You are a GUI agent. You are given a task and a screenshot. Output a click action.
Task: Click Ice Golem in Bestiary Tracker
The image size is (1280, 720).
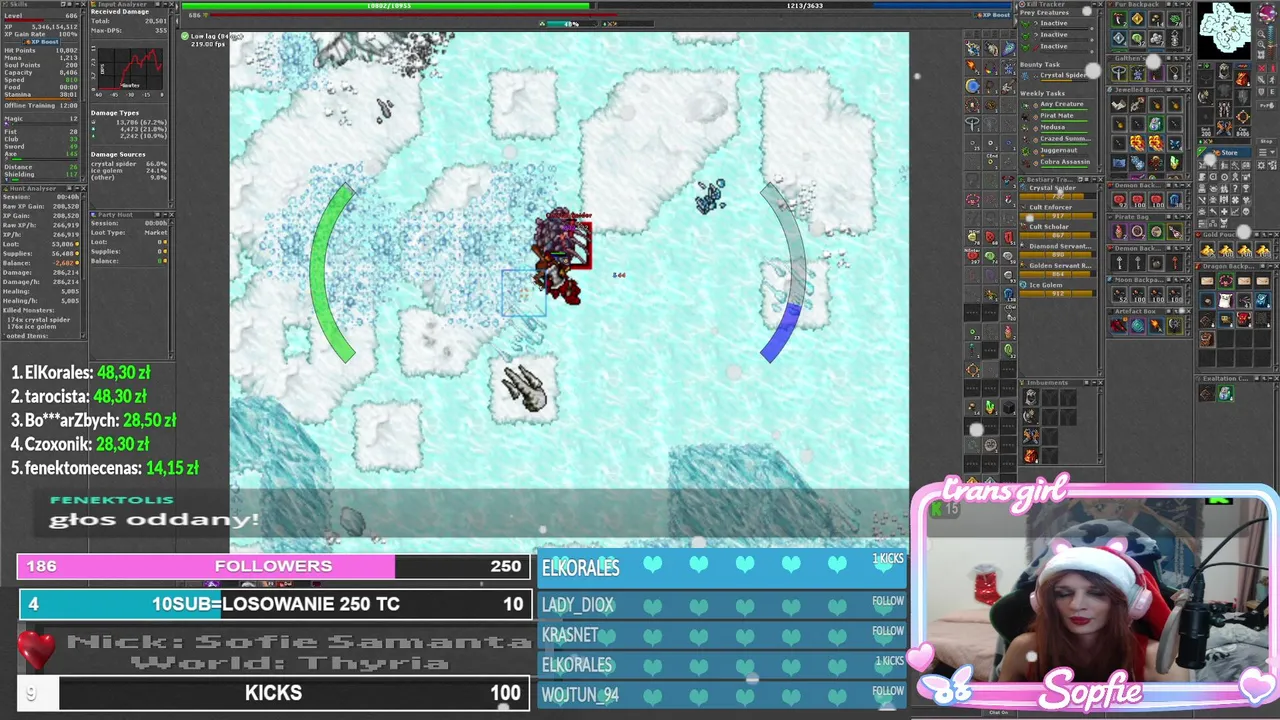1045,285
